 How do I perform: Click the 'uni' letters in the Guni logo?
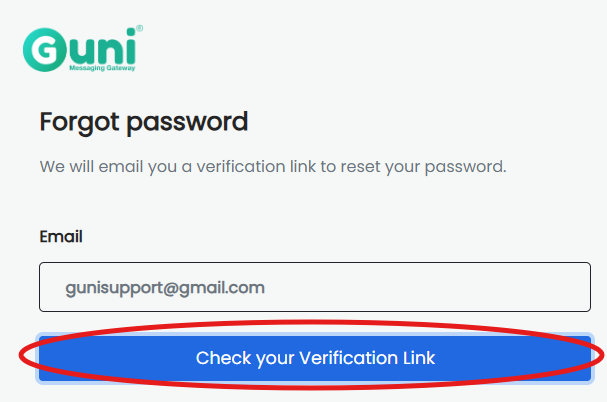(103, 46)
